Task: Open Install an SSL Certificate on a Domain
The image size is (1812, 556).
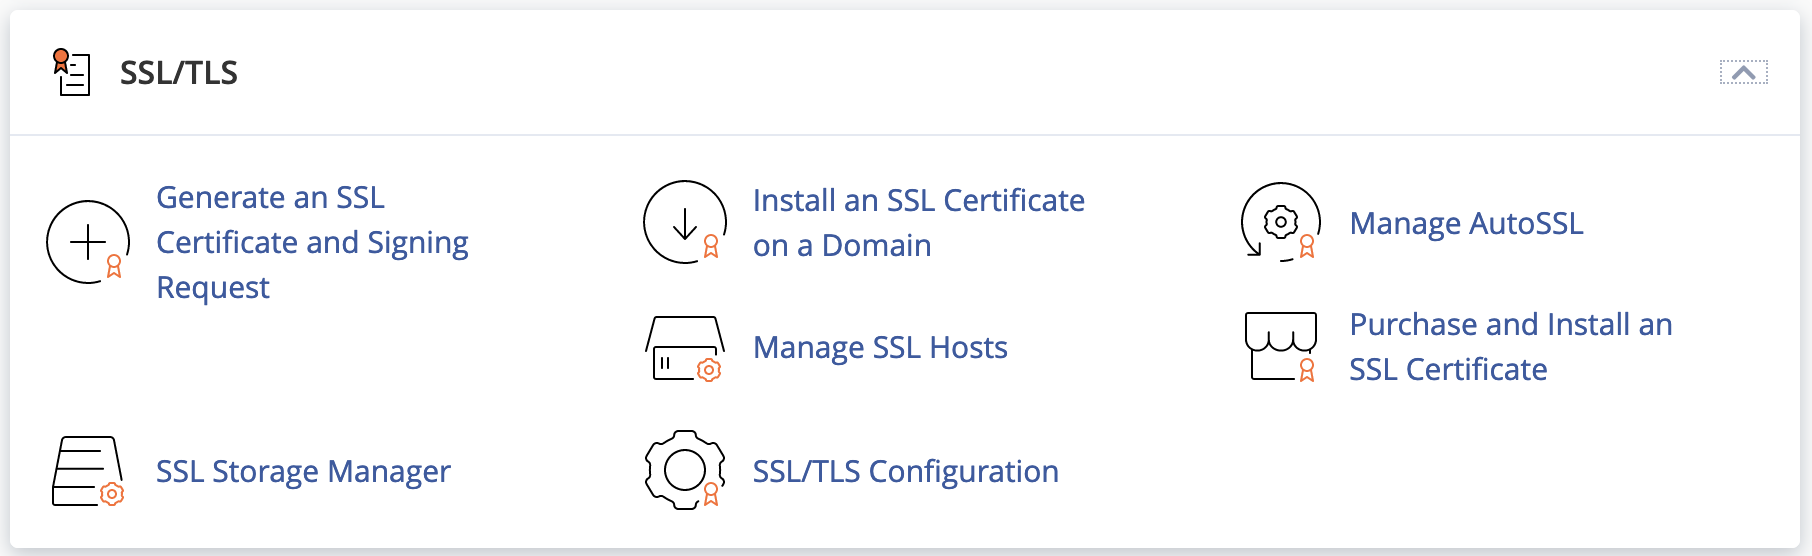Action: (x=918, y=222)
